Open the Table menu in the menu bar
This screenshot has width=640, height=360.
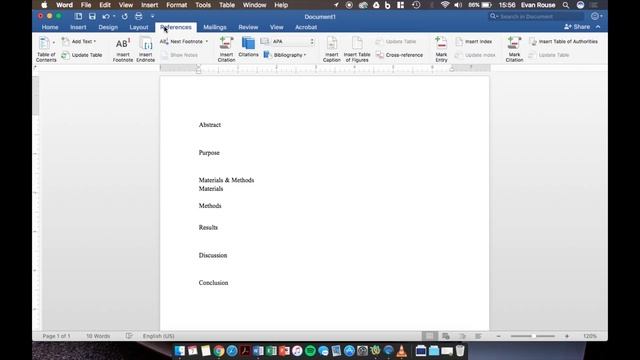coord(227,5)
